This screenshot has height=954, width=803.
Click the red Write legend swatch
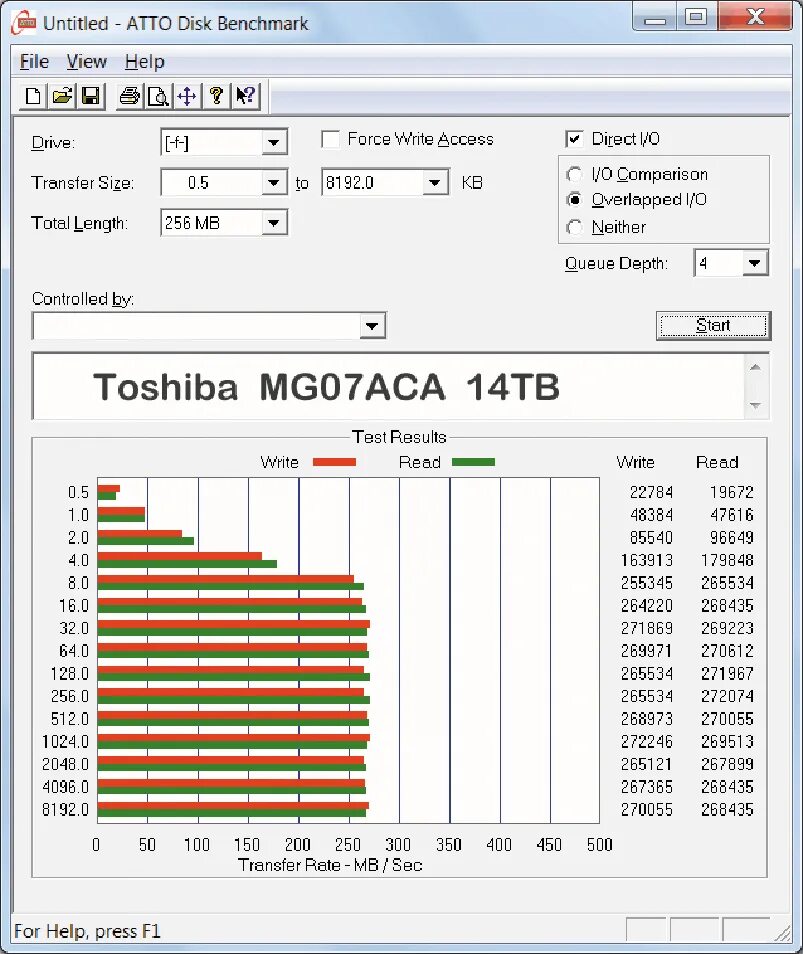tap(334, 462)
